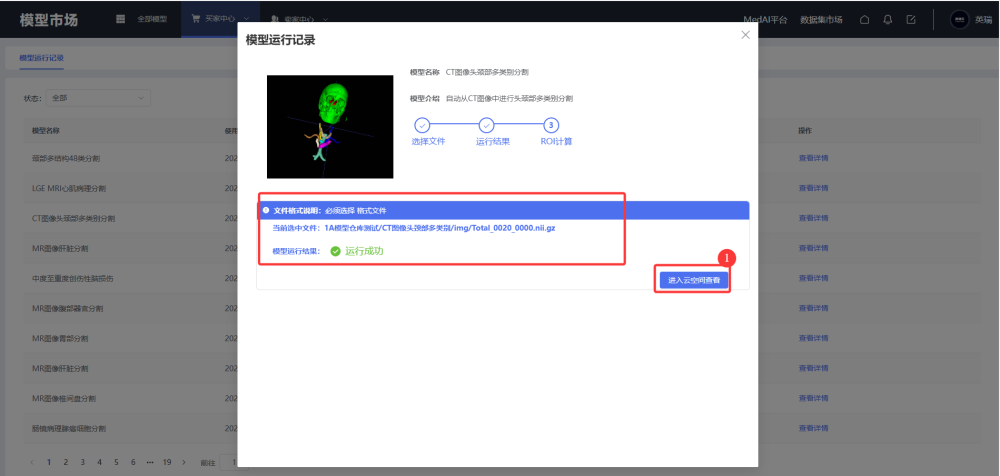1000x476 pixels.
Task: Click the 3D skull model preview image
Action: point(330,126)
